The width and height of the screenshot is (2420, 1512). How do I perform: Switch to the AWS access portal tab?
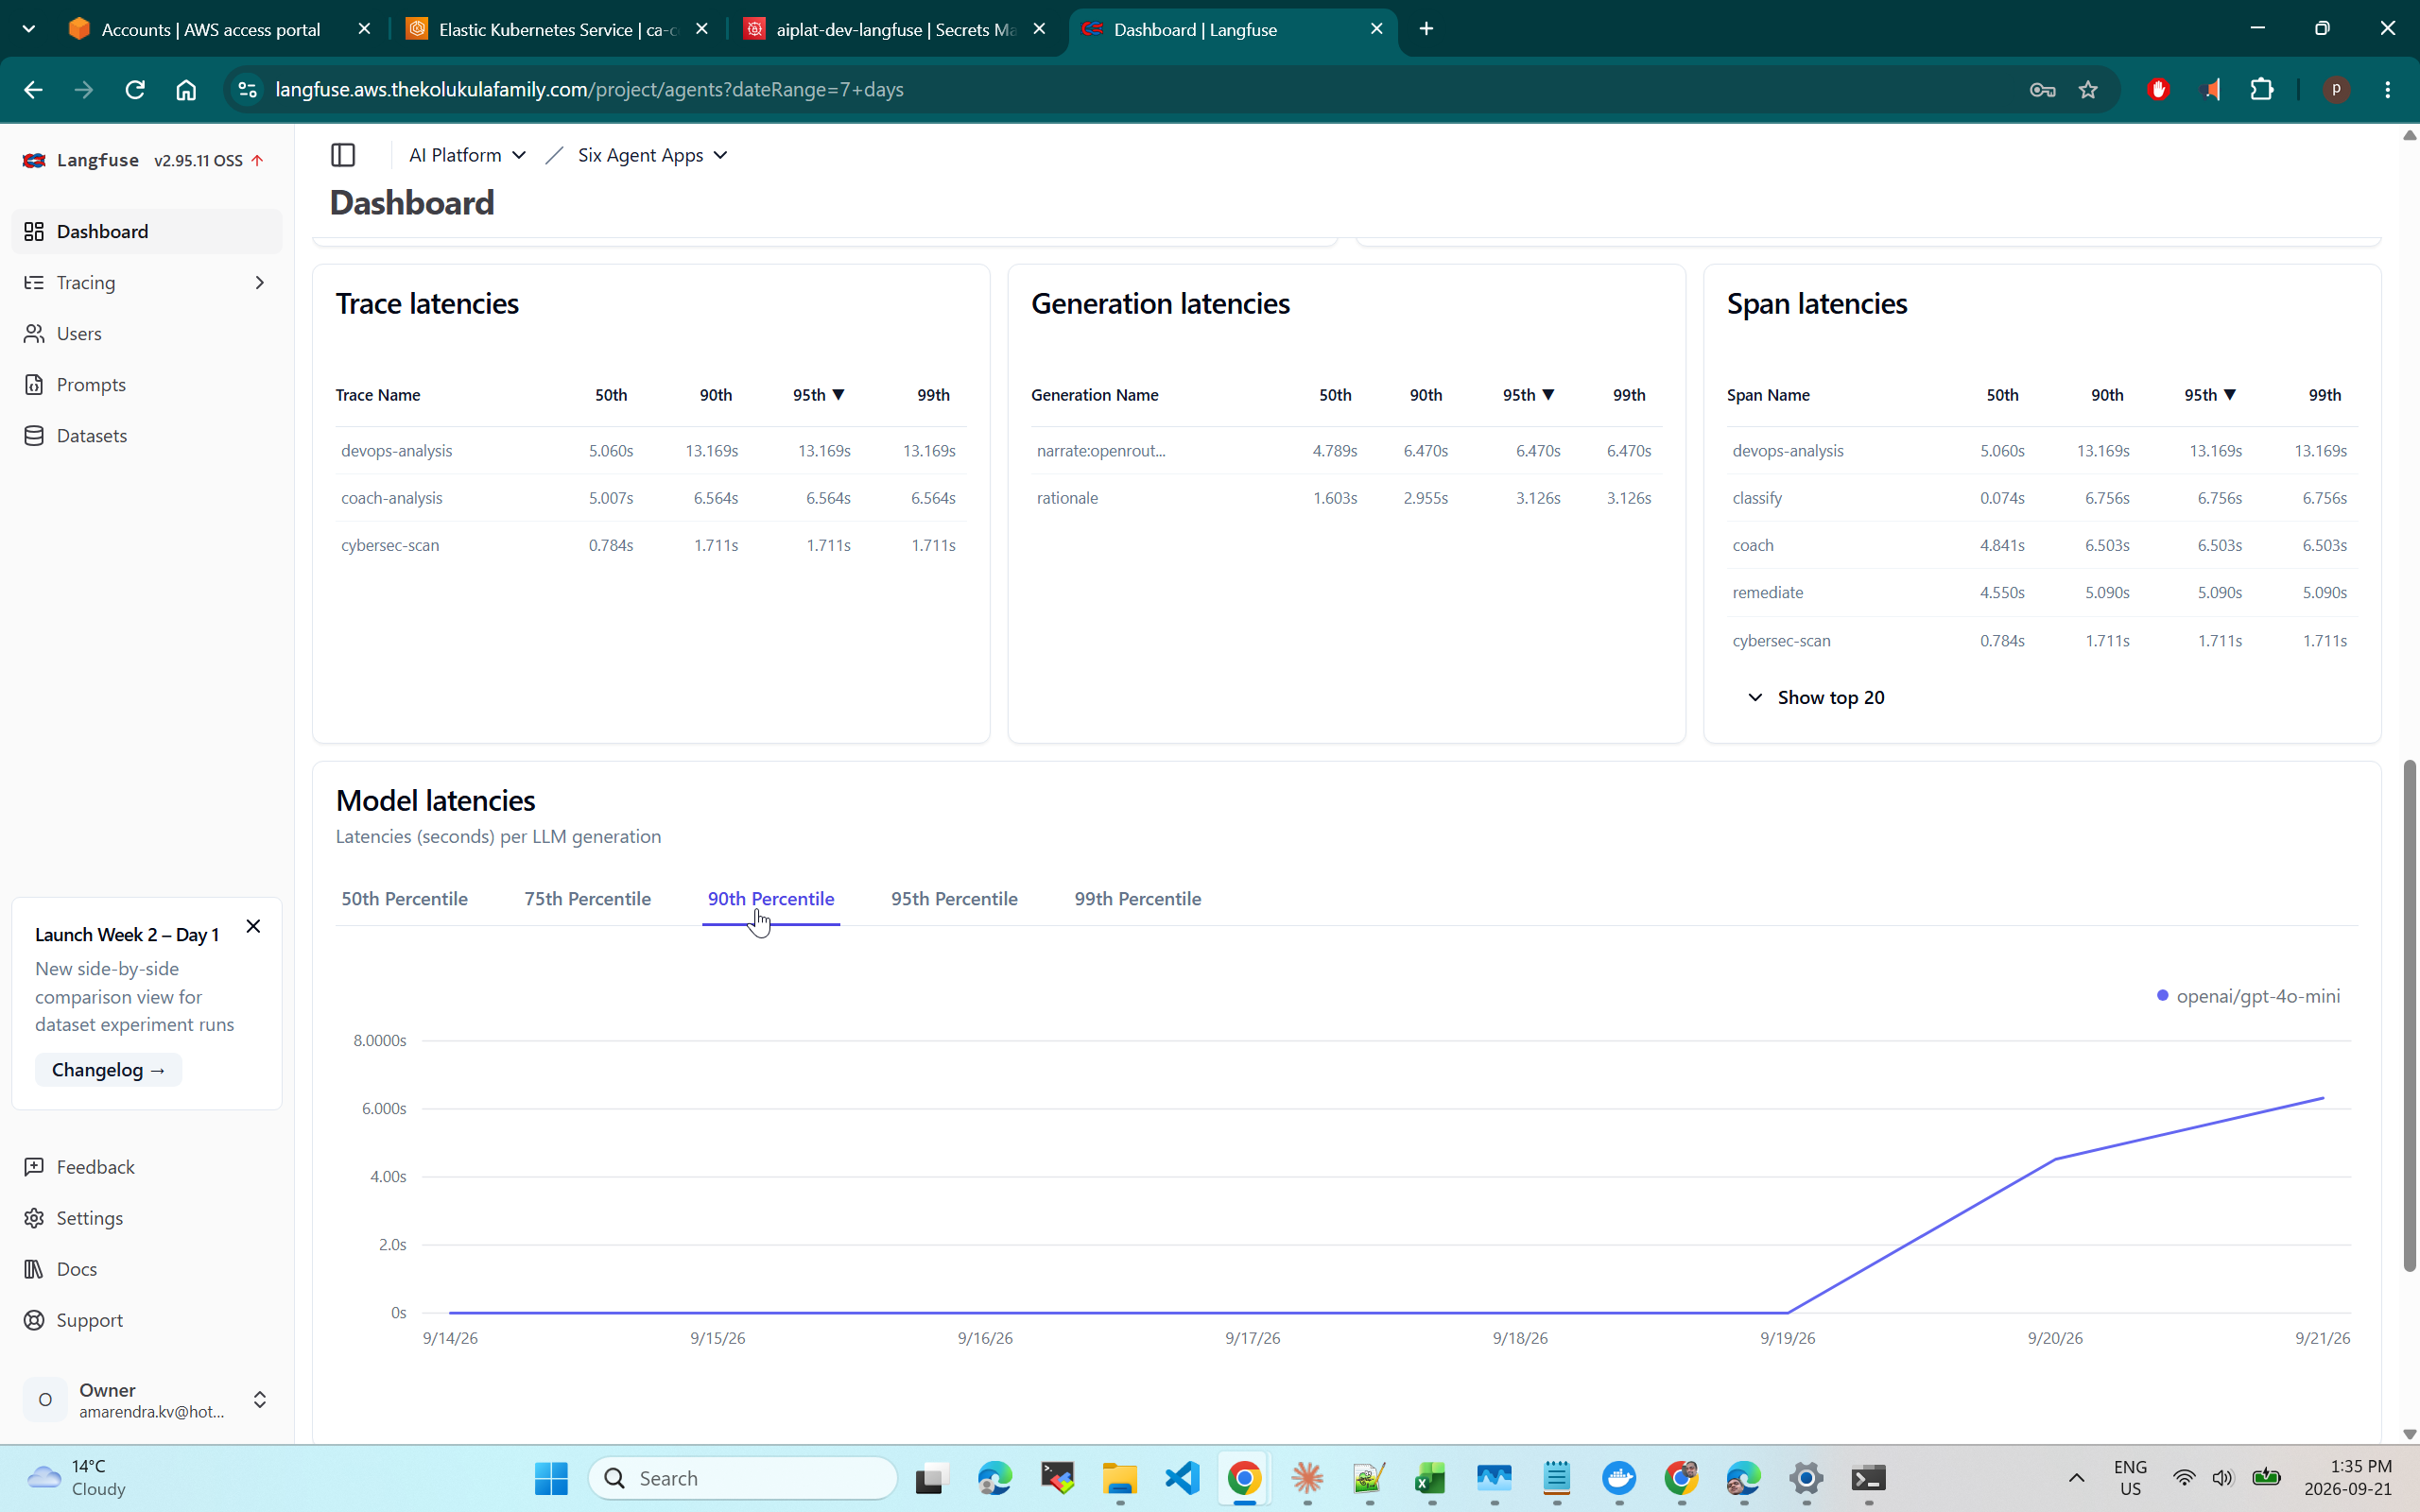(220, 29)
